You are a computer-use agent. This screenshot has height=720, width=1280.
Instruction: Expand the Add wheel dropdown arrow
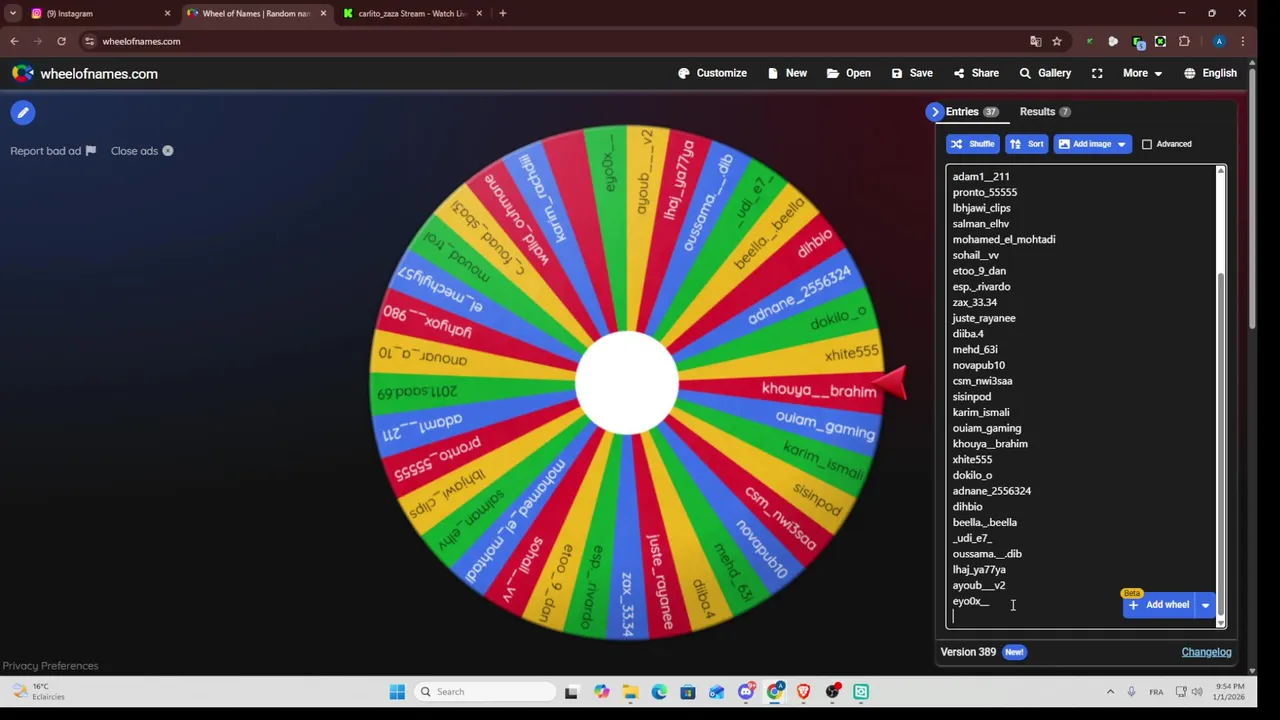[x=1205, y=605]
